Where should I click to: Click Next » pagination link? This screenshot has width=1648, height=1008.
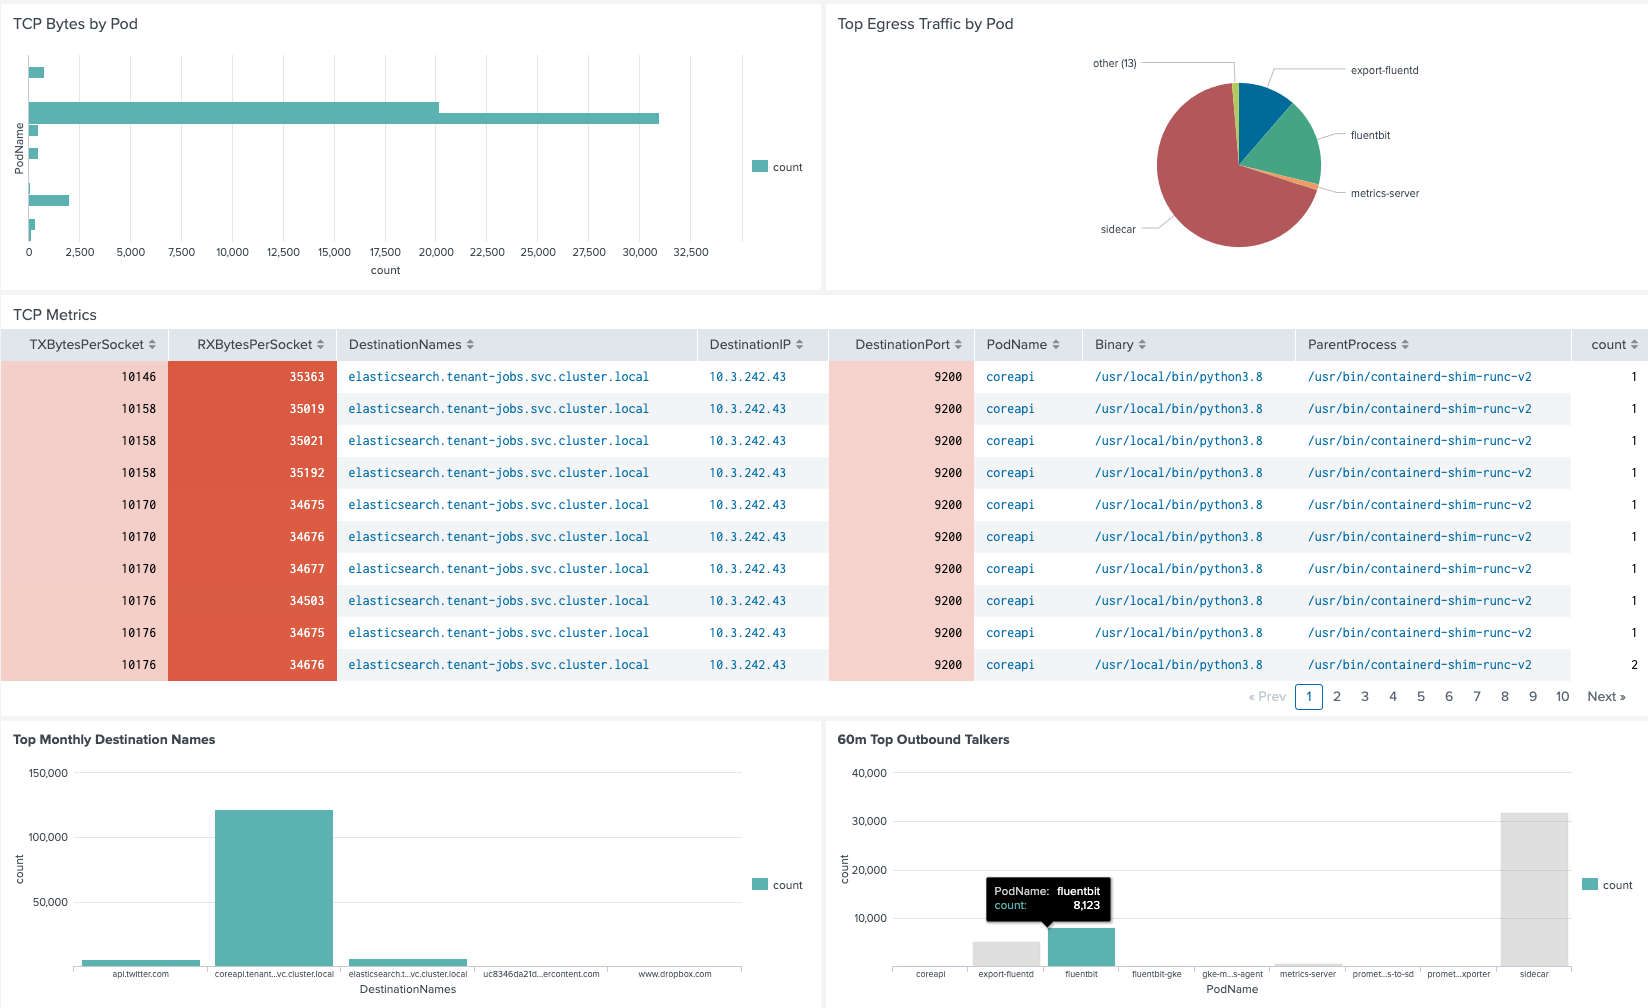point(1606,697)
